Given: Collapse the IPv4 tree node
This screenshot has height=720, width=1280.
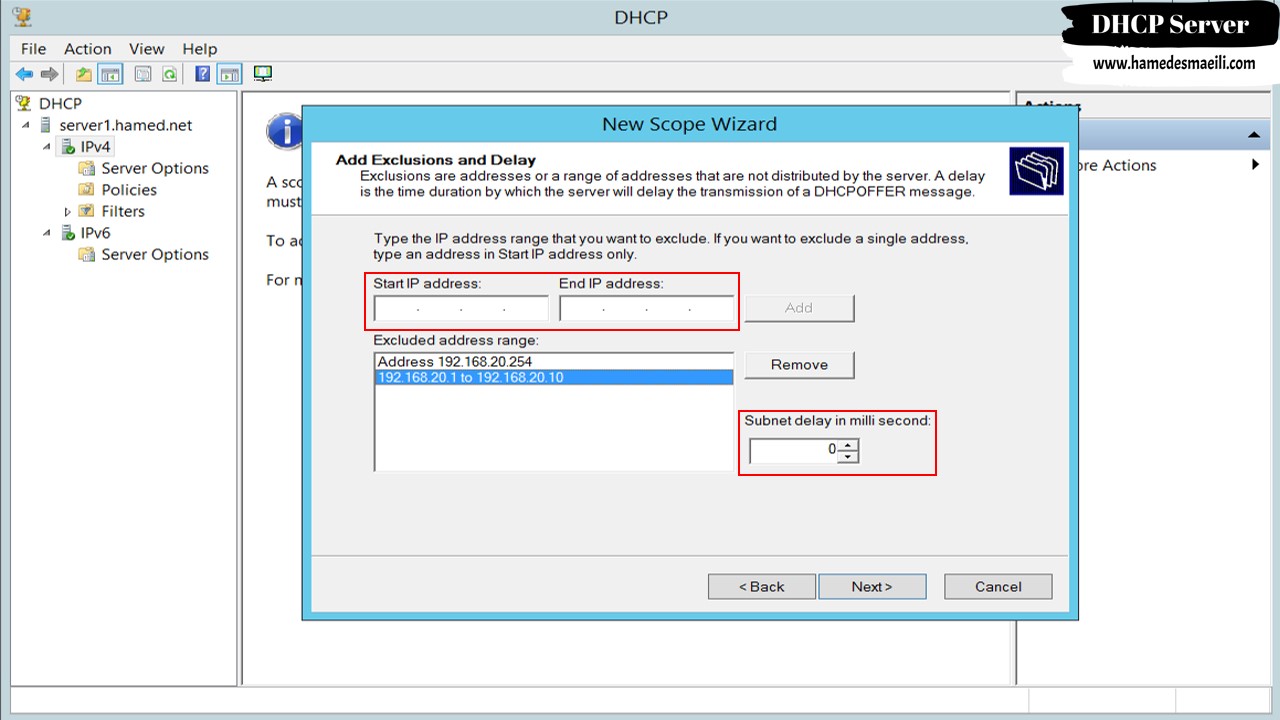Looking at the screenshot, I should [x=47, y=147].
